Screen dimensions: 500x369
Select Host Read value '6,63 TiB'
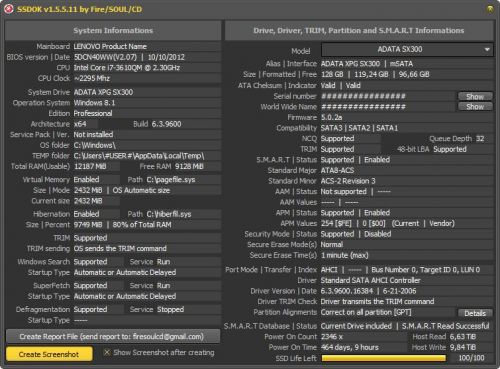(463, 337)
